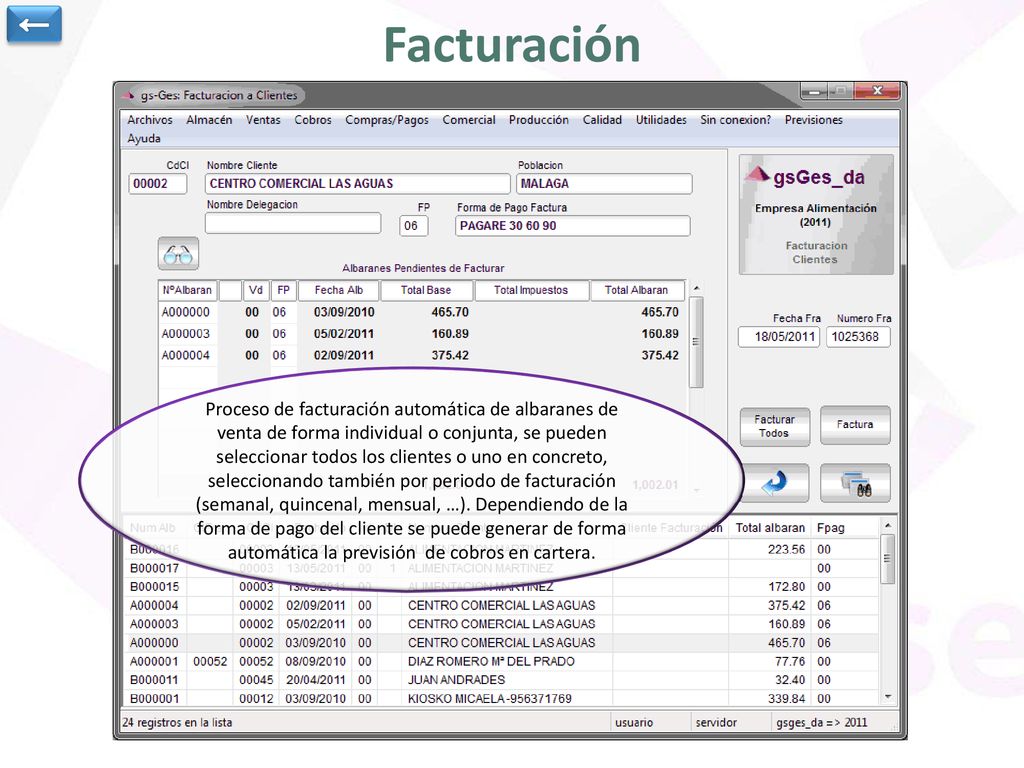1024x768 pixels.
Task: Click the binoculars preview icon button
Action: click(x=855, y=483)
